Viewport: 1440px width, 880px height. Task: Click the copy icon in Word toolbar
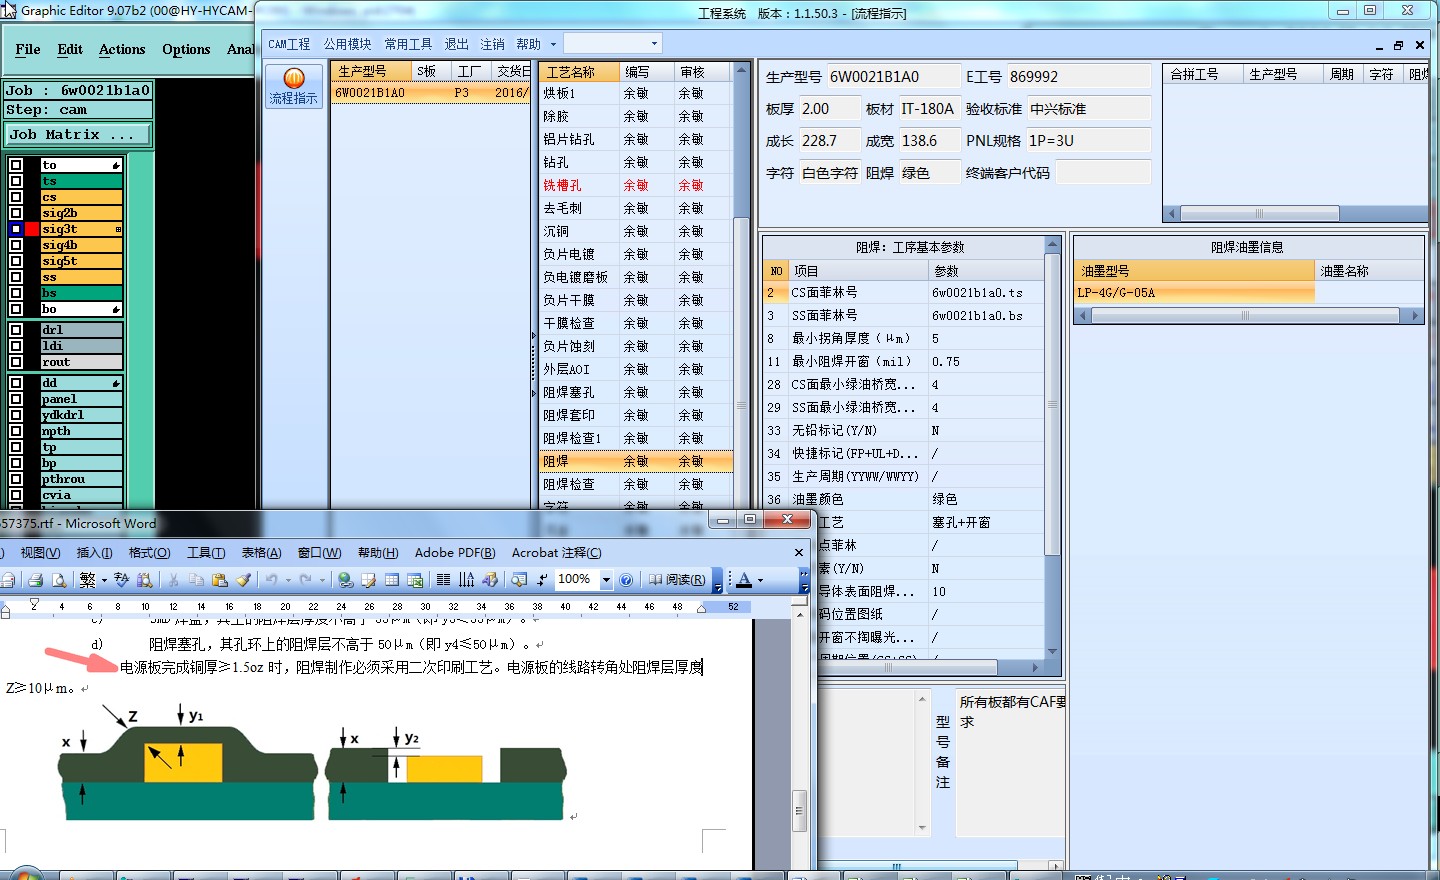196,580
